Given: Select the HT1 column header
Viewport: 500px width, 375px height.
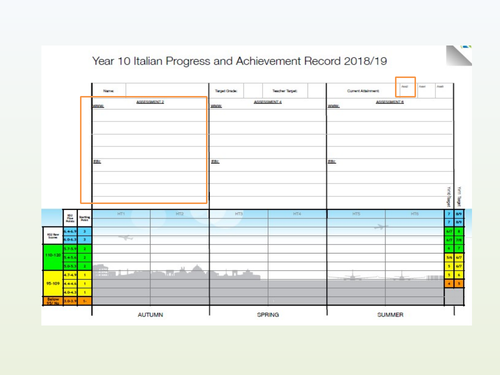Looking at the screenshot, I should coord(121,214).
